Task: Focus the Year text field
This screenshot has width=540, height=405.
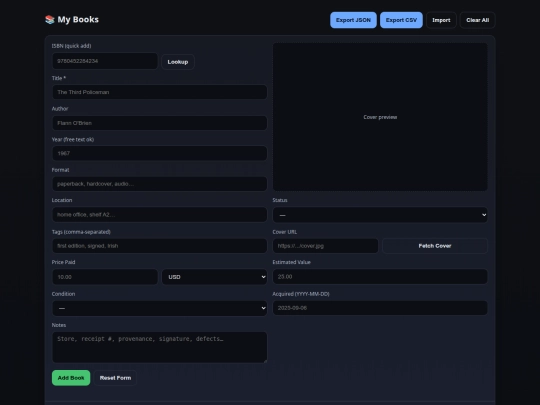Action: coord(159,153)
